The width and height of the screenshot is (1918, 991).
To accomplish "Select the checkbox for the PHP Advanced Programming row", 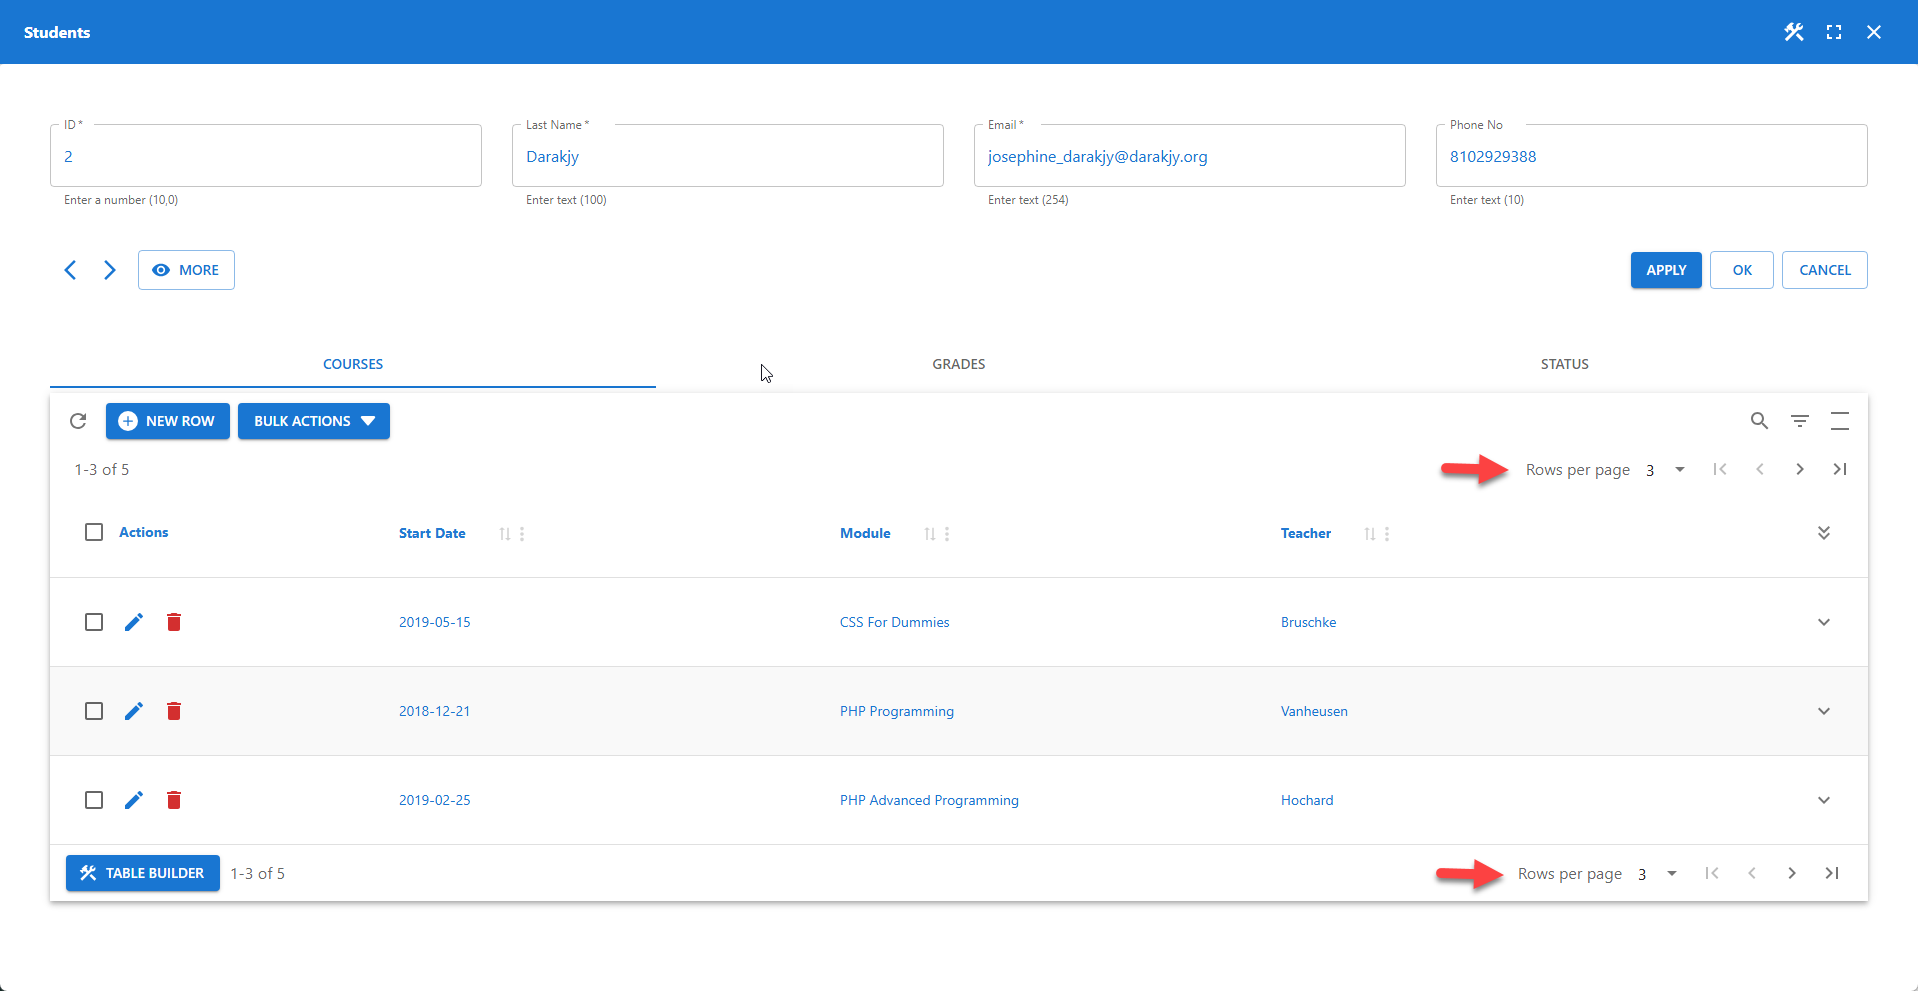I will coord(94,799).
